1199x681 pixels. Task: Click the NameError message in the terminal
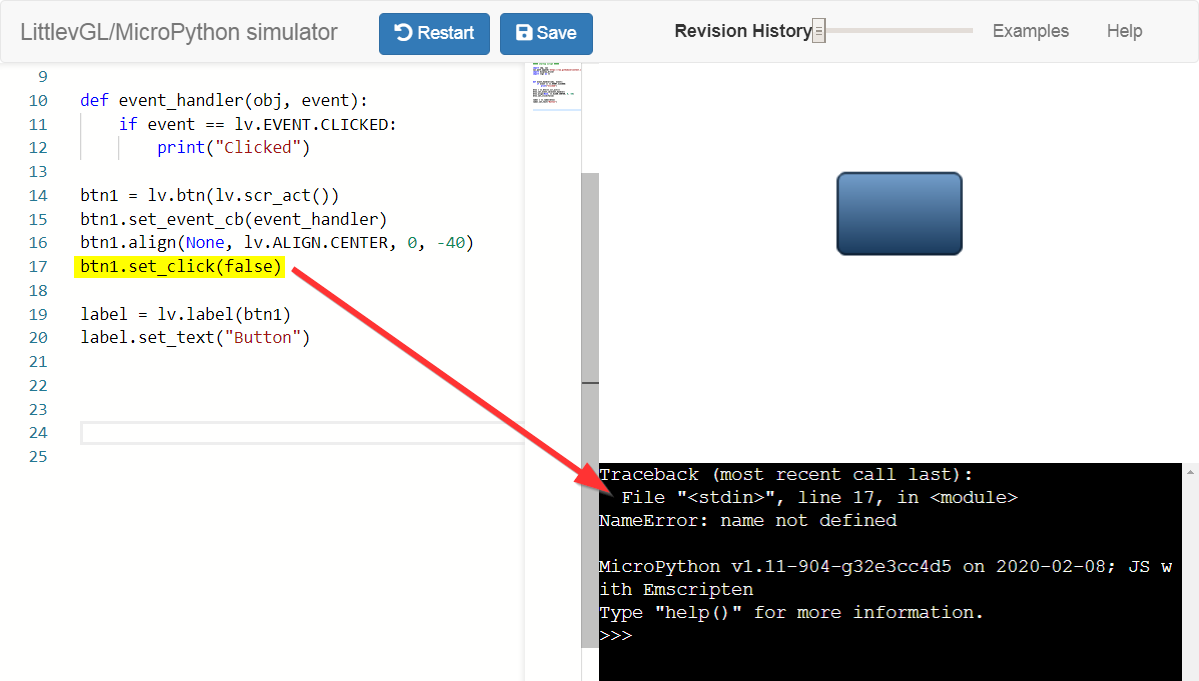(747, 521)
